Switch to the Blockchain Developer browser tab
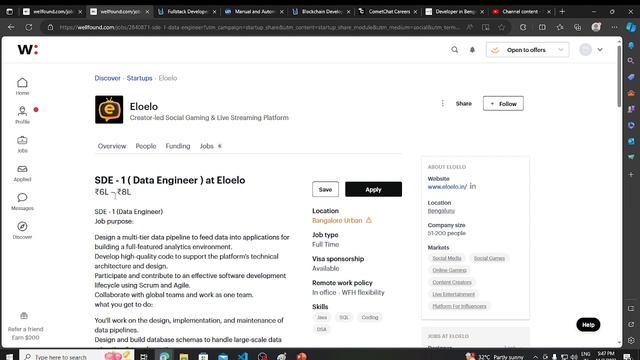Image resolution: width=640 pixels, height=360 pixels. click(321, 11)
